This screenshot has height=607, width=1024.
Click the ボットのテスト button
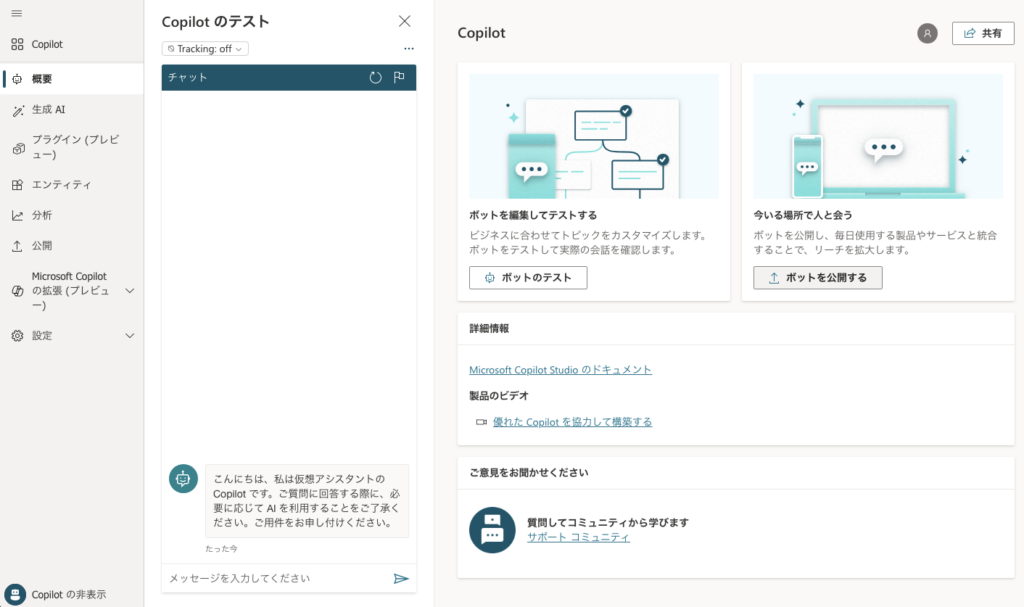pos(528,278)
